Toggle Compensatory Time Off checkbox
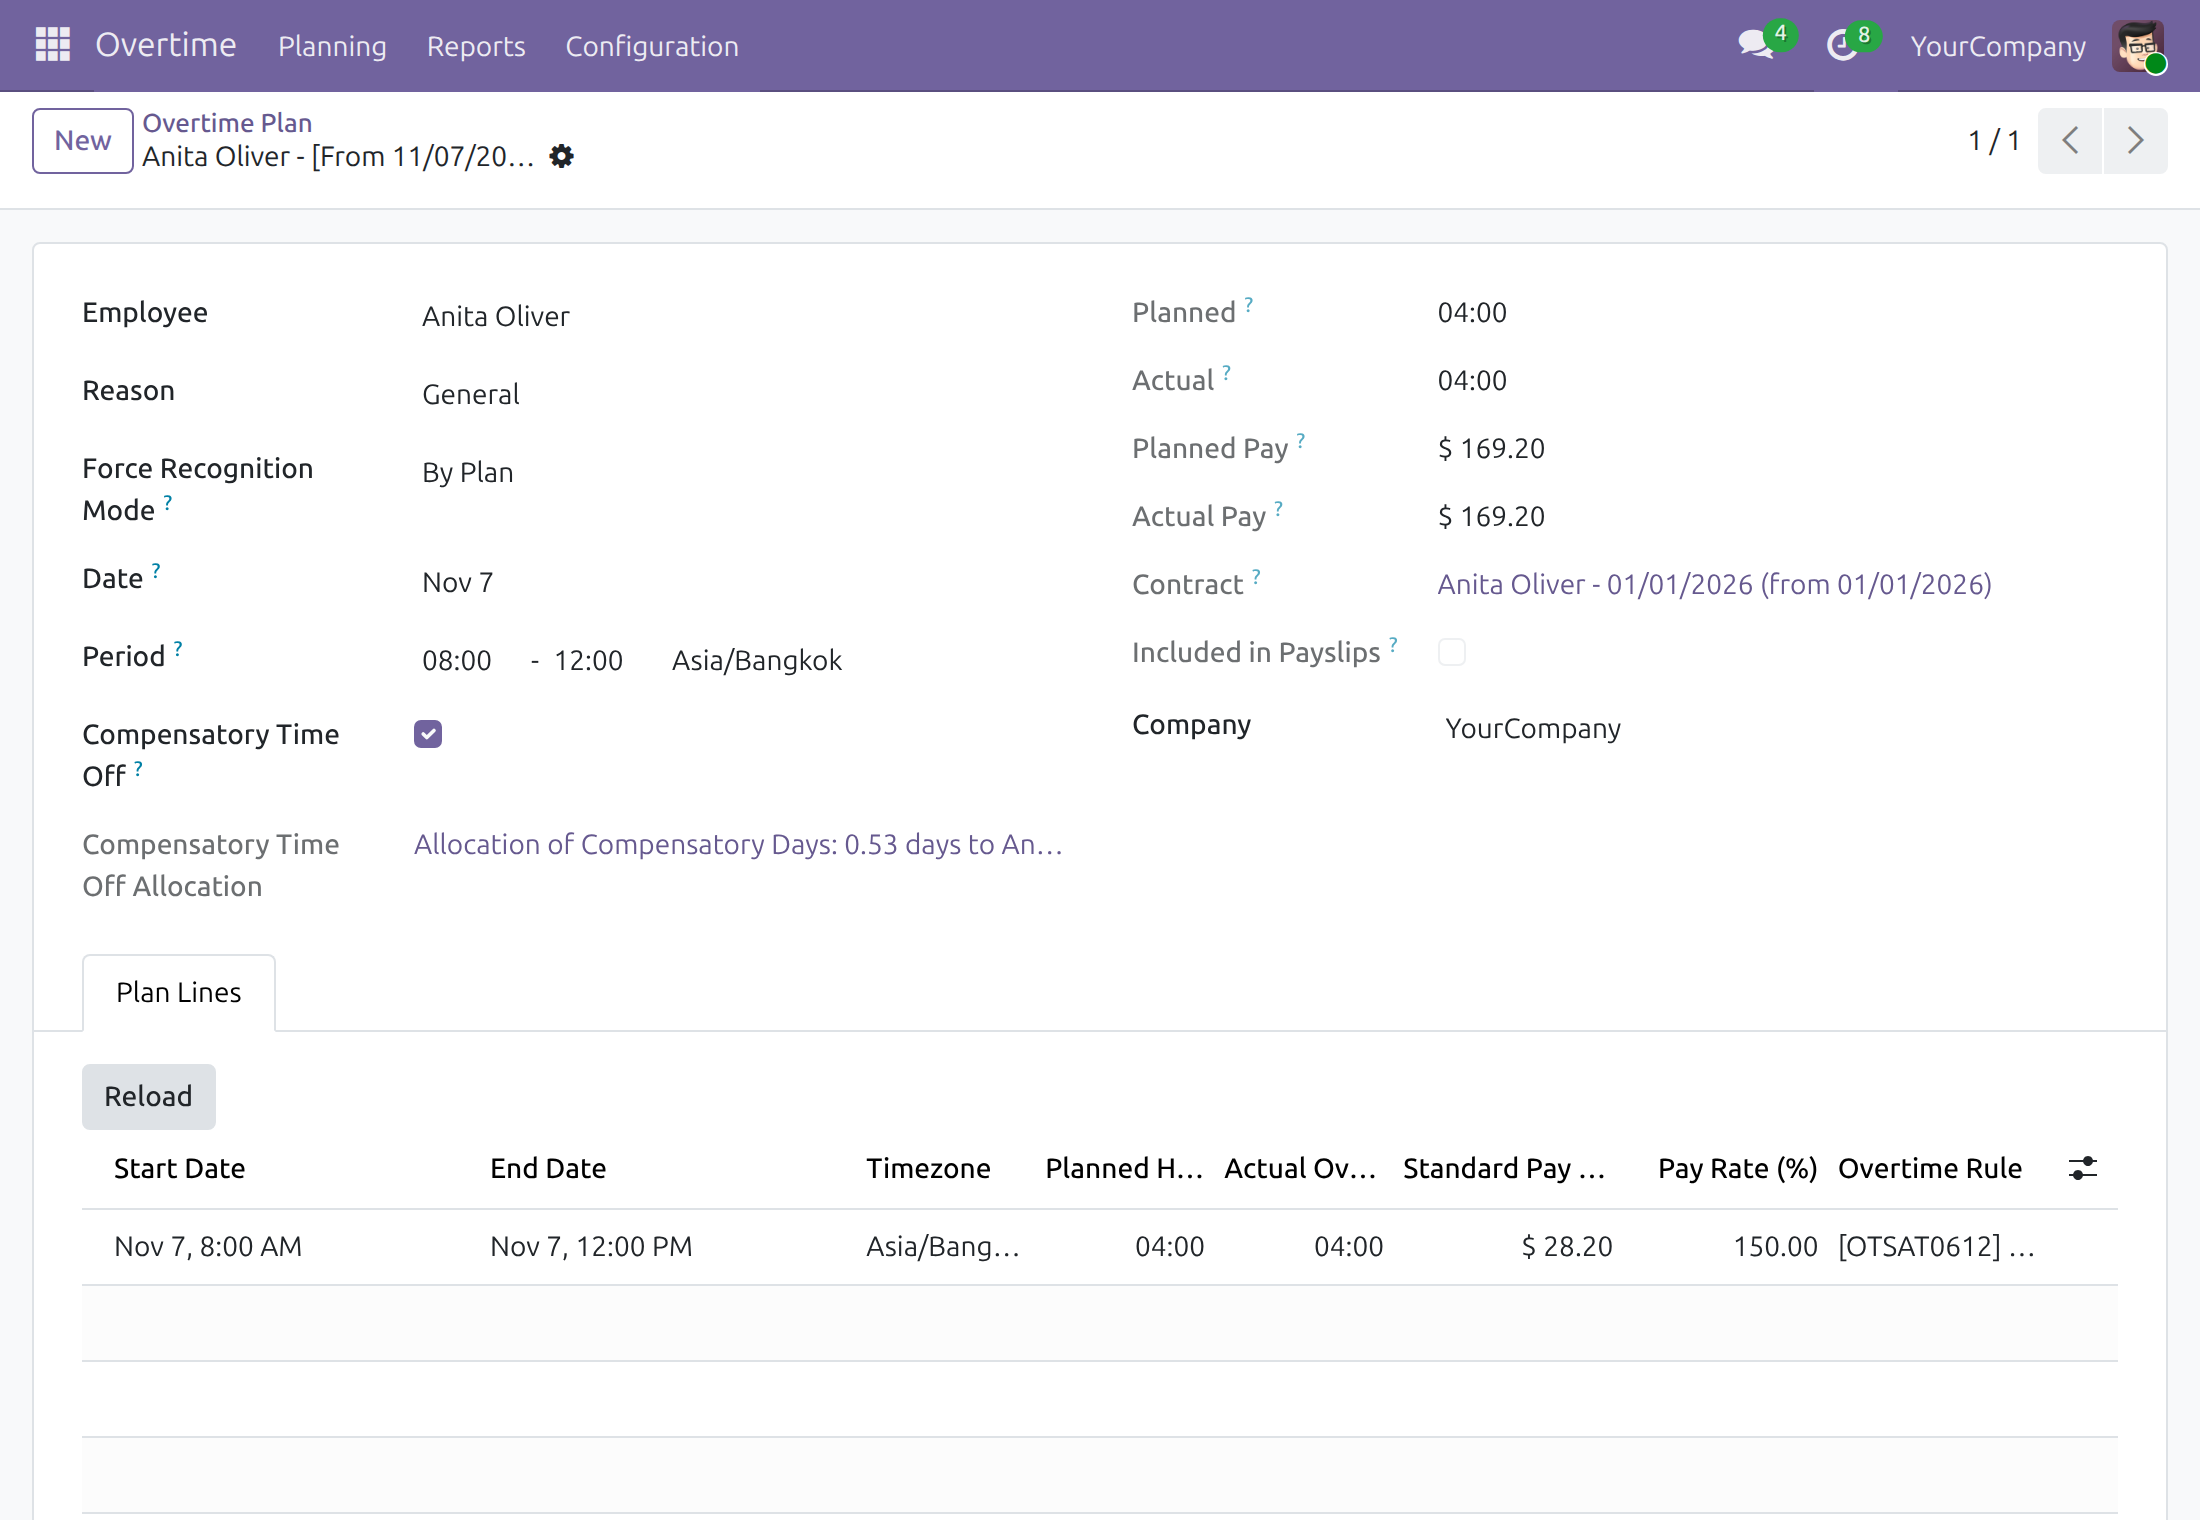The image size is (2200, 1520). [428, 734]
